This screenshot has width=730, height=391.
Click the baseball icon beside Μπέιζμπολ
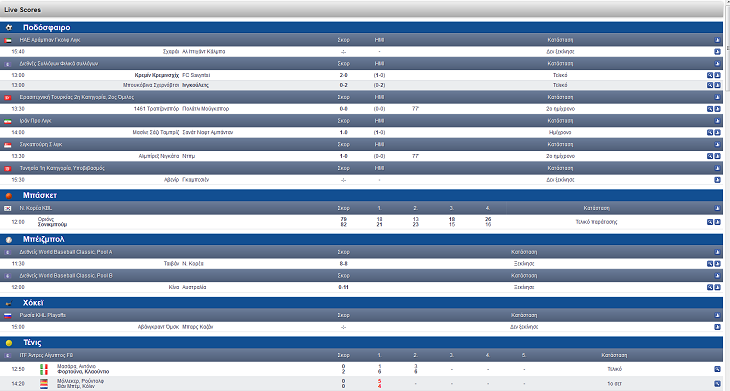[x=8, y=240]
